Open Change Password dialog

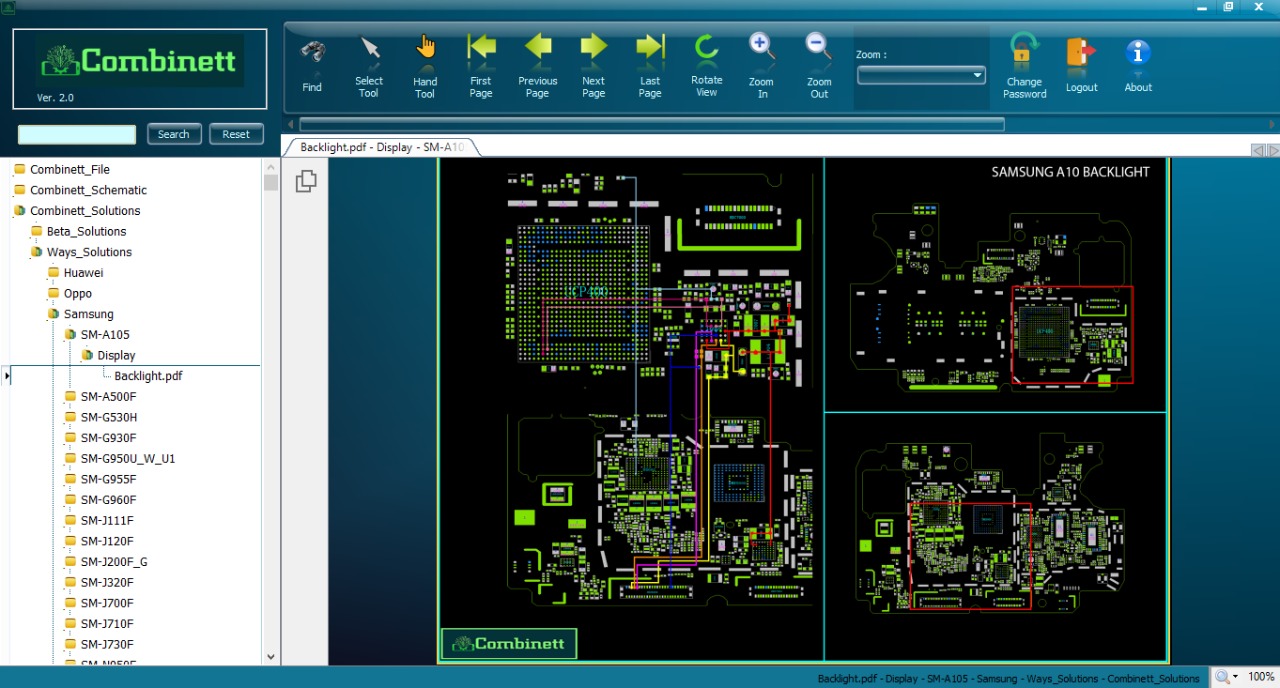click(1025, 67)
